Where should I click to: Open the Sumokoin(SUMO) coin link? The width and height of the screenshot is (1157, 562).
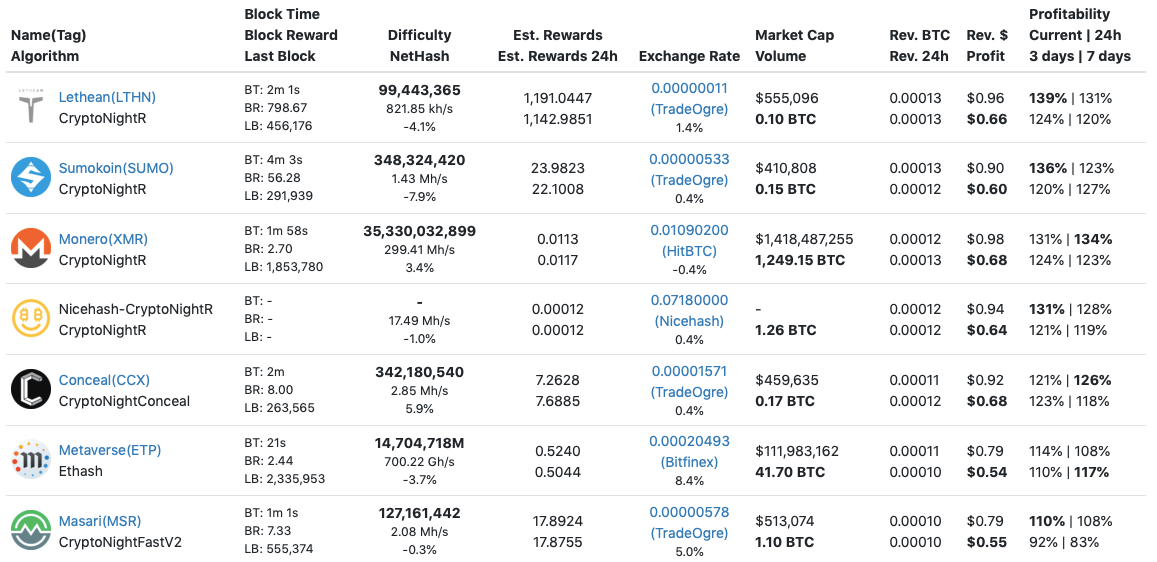tap(116, 168)
